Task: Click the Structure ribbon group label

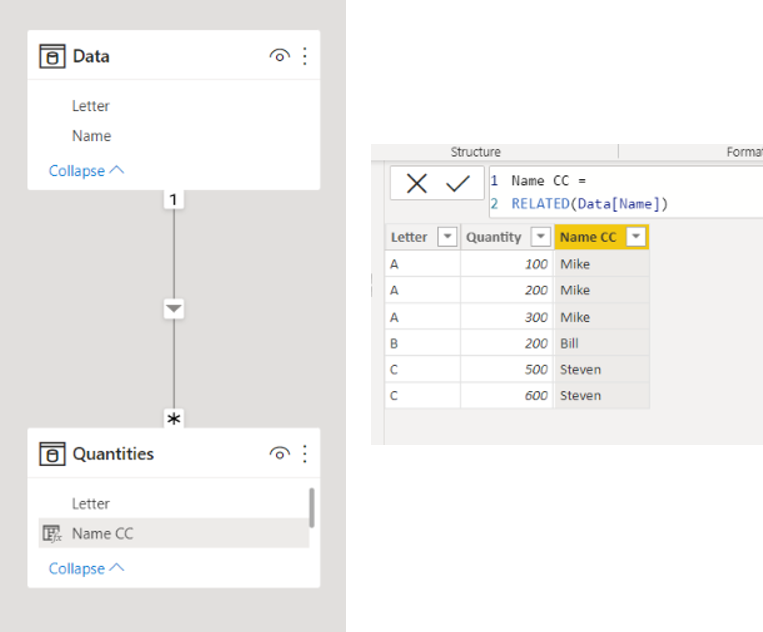Action: (x=475, y=152)
